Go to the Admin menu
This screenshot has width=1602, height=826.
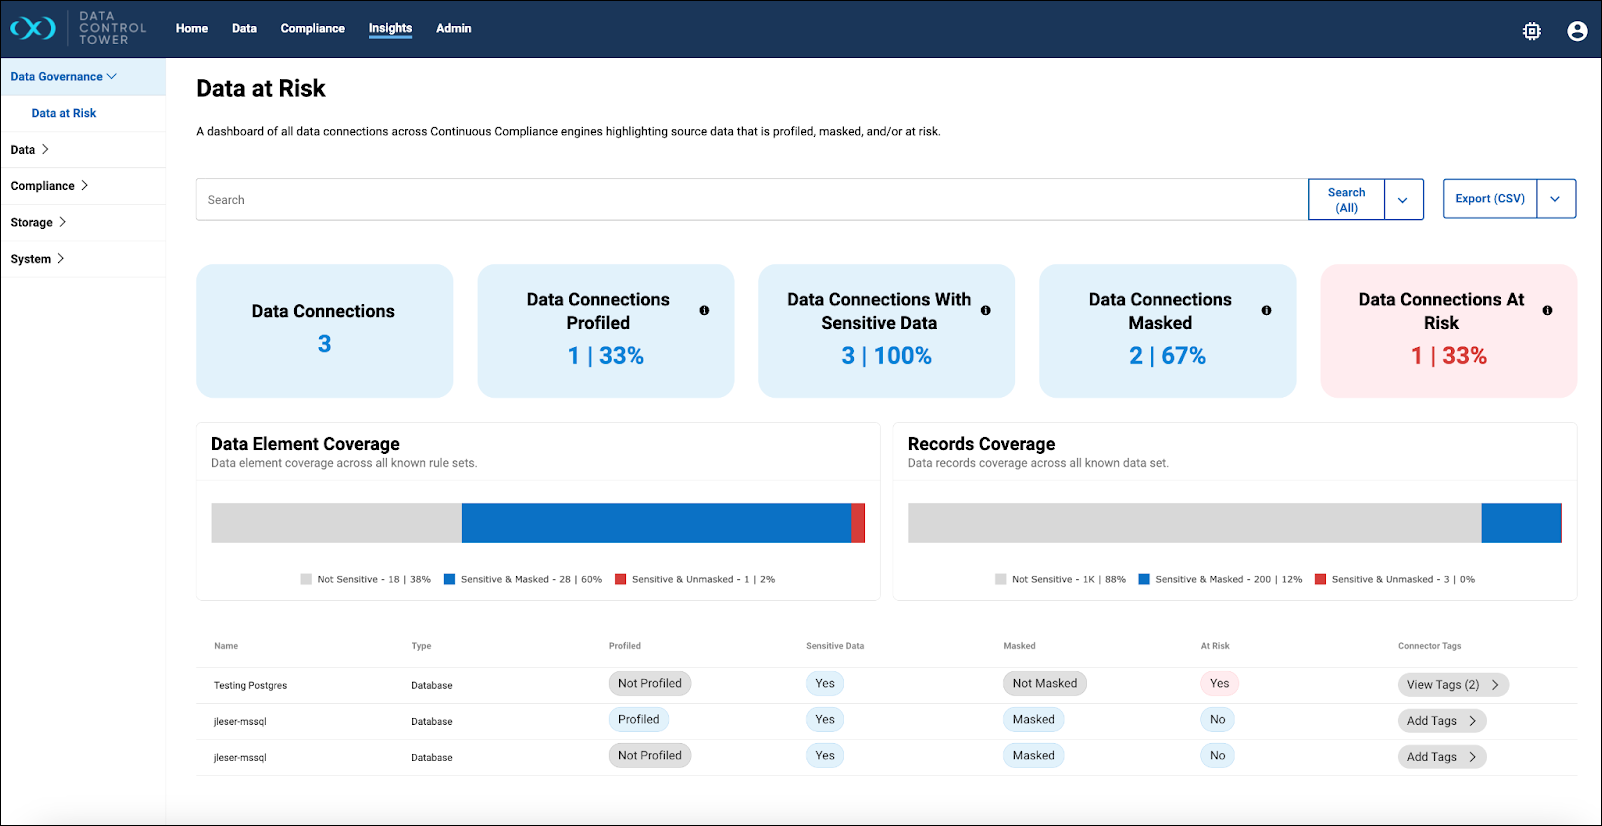(453, 28)
